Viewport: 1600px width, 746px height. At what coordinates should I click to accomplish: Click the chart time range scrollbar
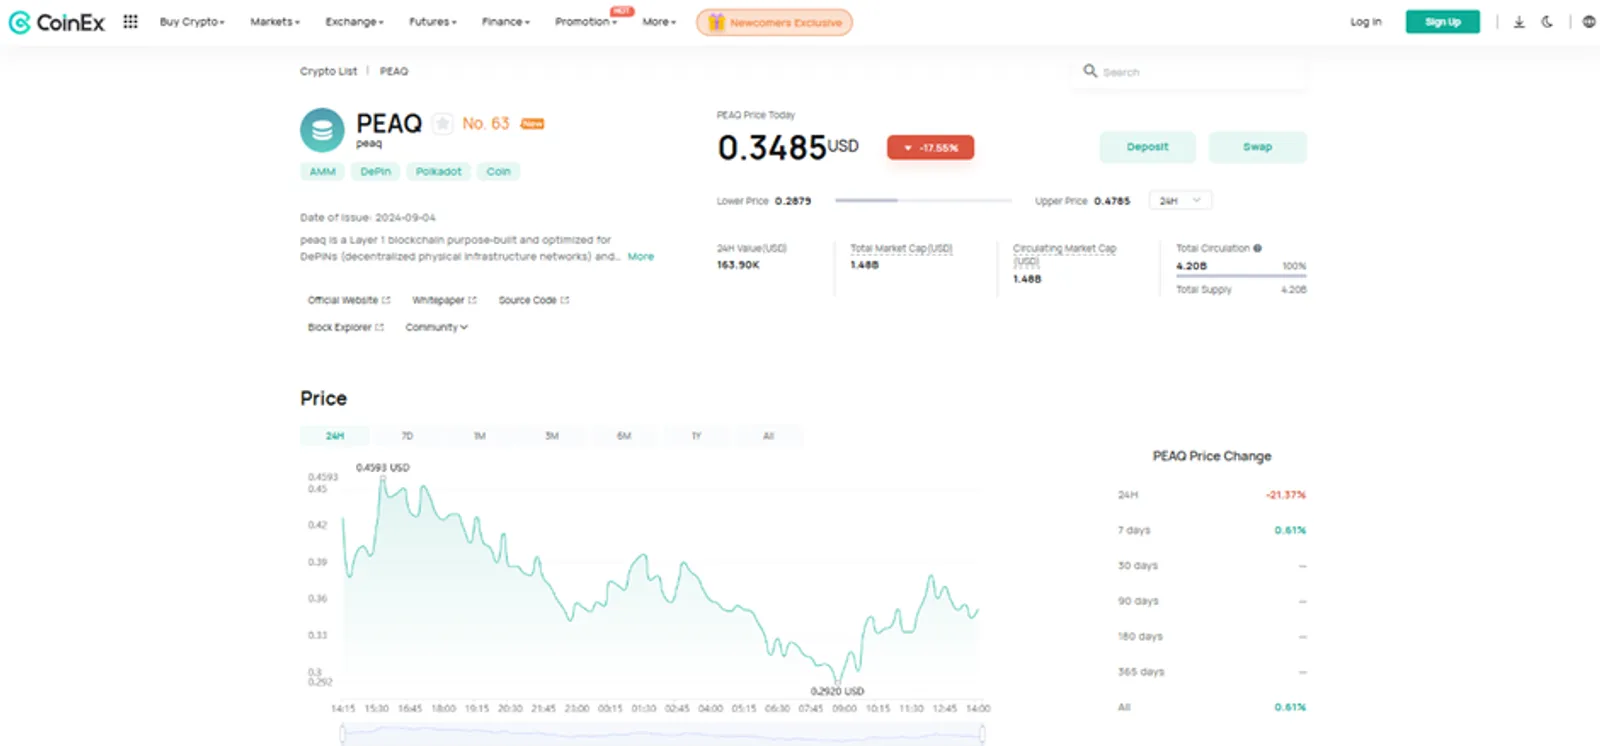(x=662, y=734)
